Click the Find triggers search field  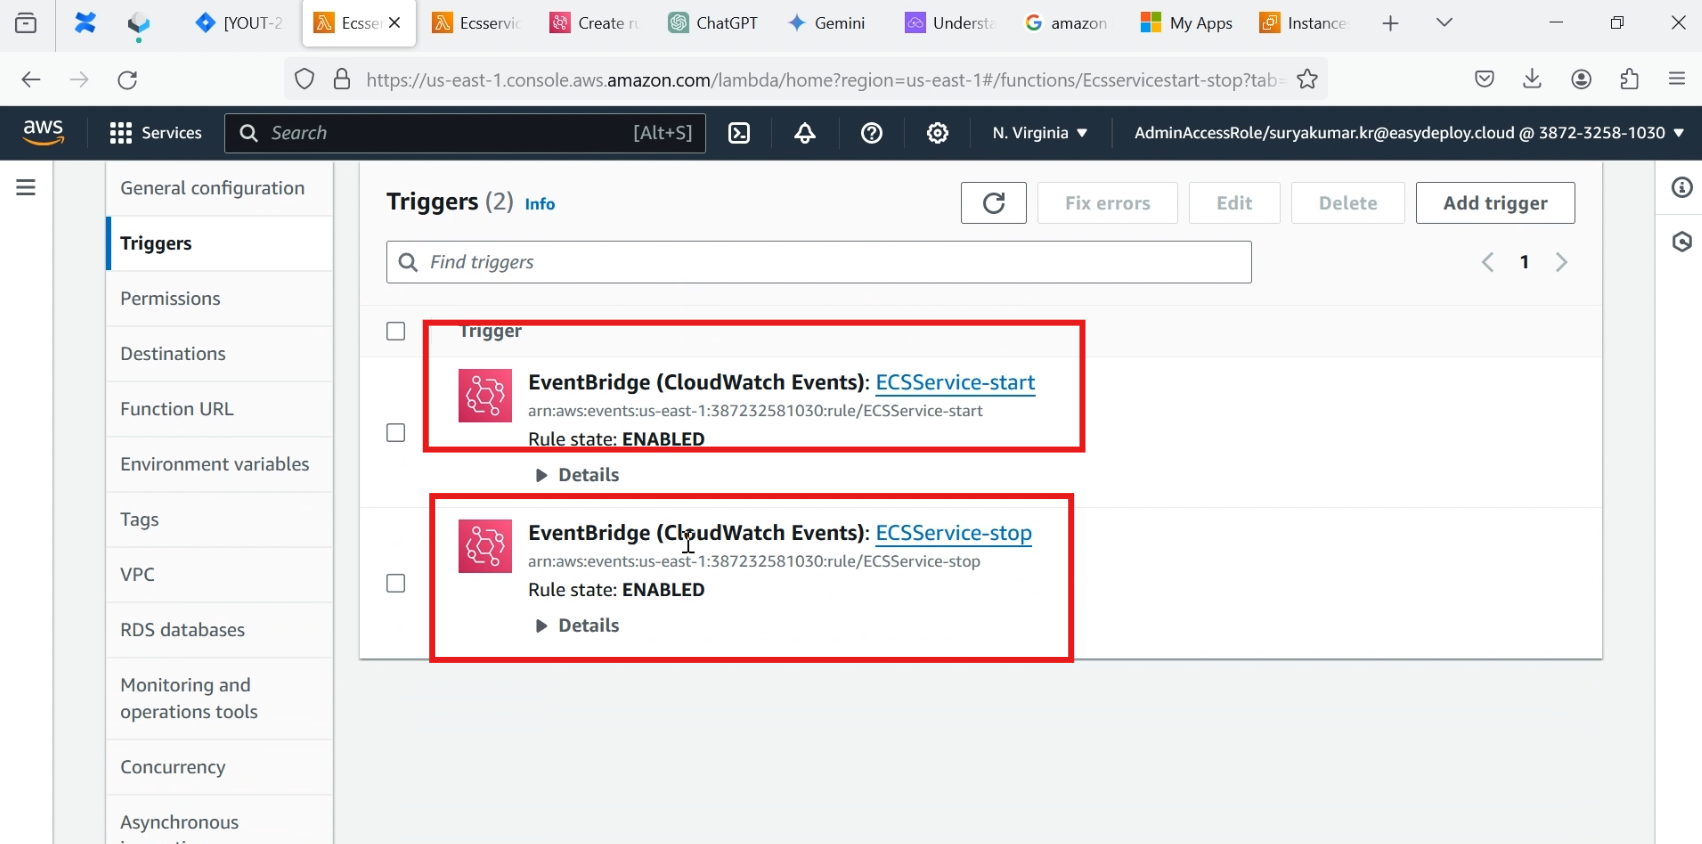[x=819, y=262]
